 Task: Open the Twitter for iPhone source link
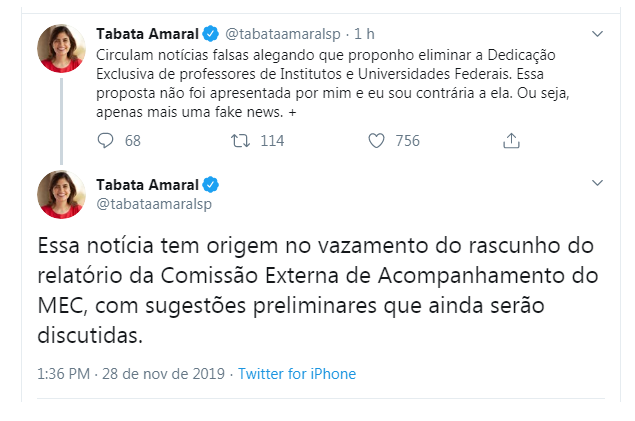[297, 374]
